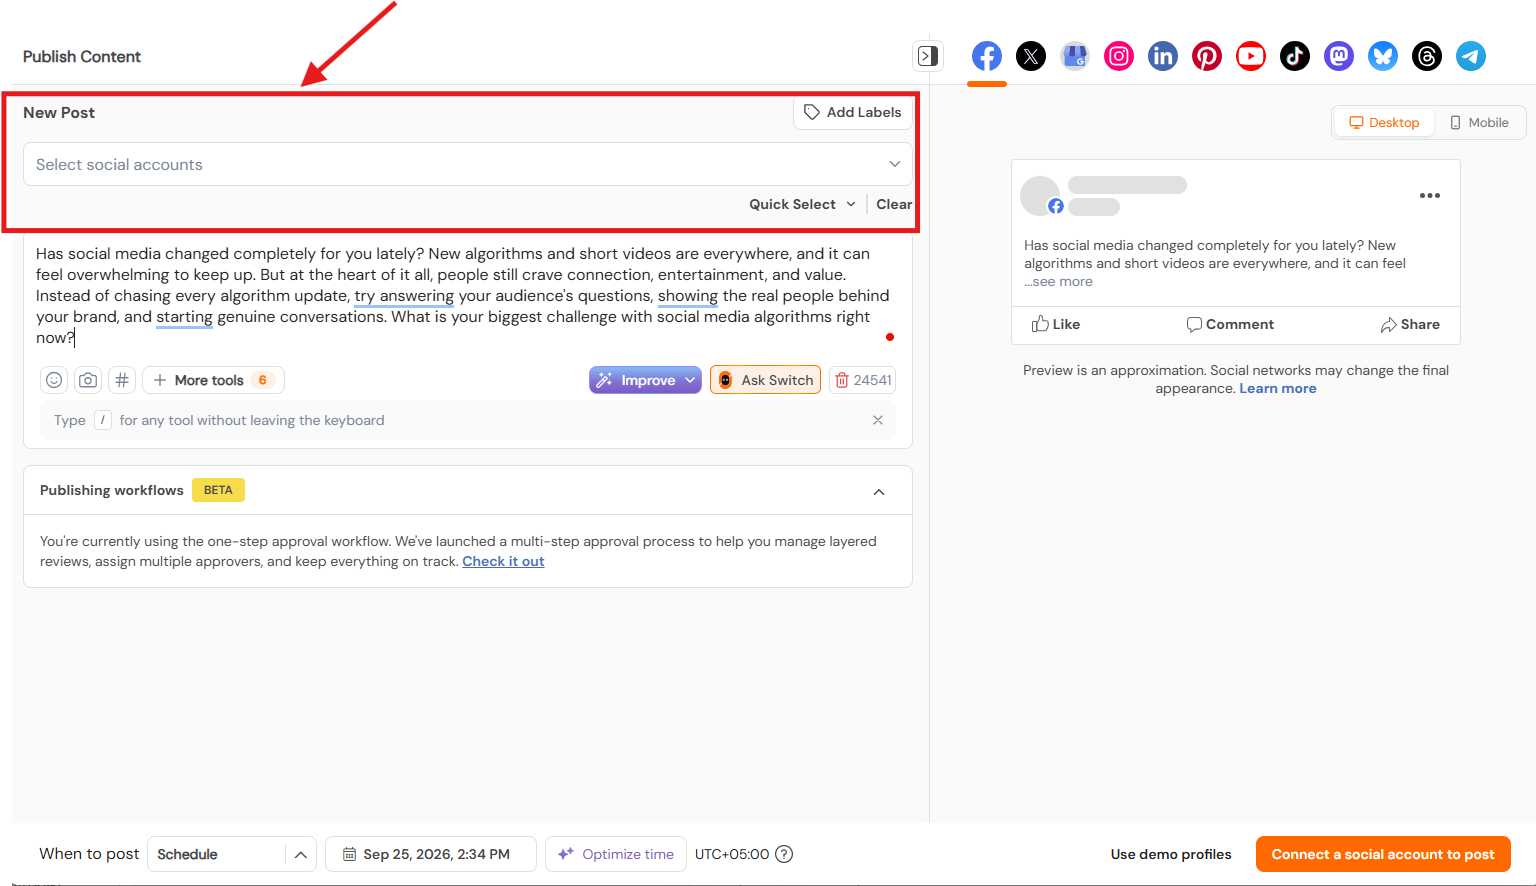Open the Facebook preview tab
The height and width of the screenshot is (886, 1536).
coord(987,56)
